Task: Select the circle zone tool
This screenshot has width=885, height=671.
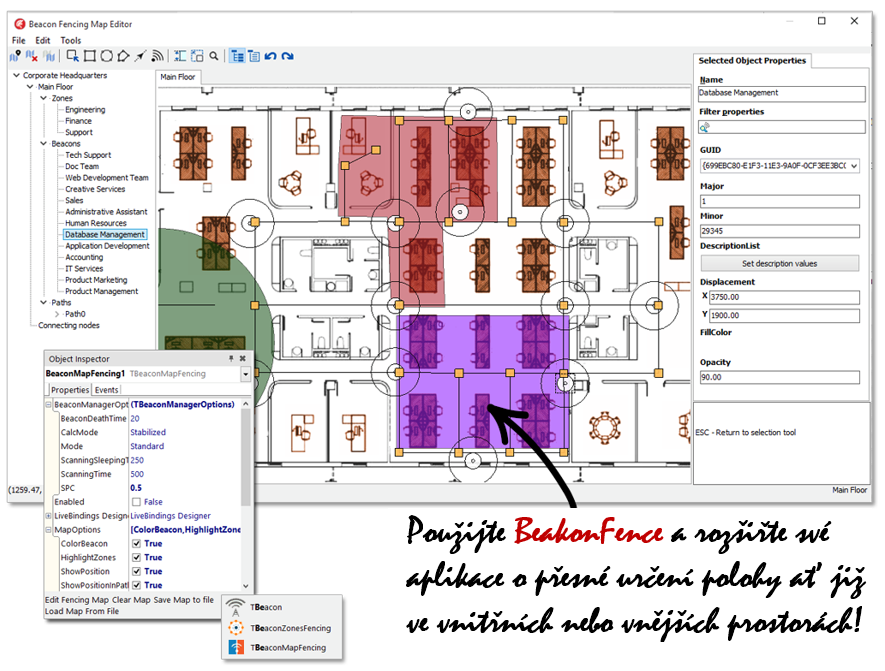Action: [106, 56]
